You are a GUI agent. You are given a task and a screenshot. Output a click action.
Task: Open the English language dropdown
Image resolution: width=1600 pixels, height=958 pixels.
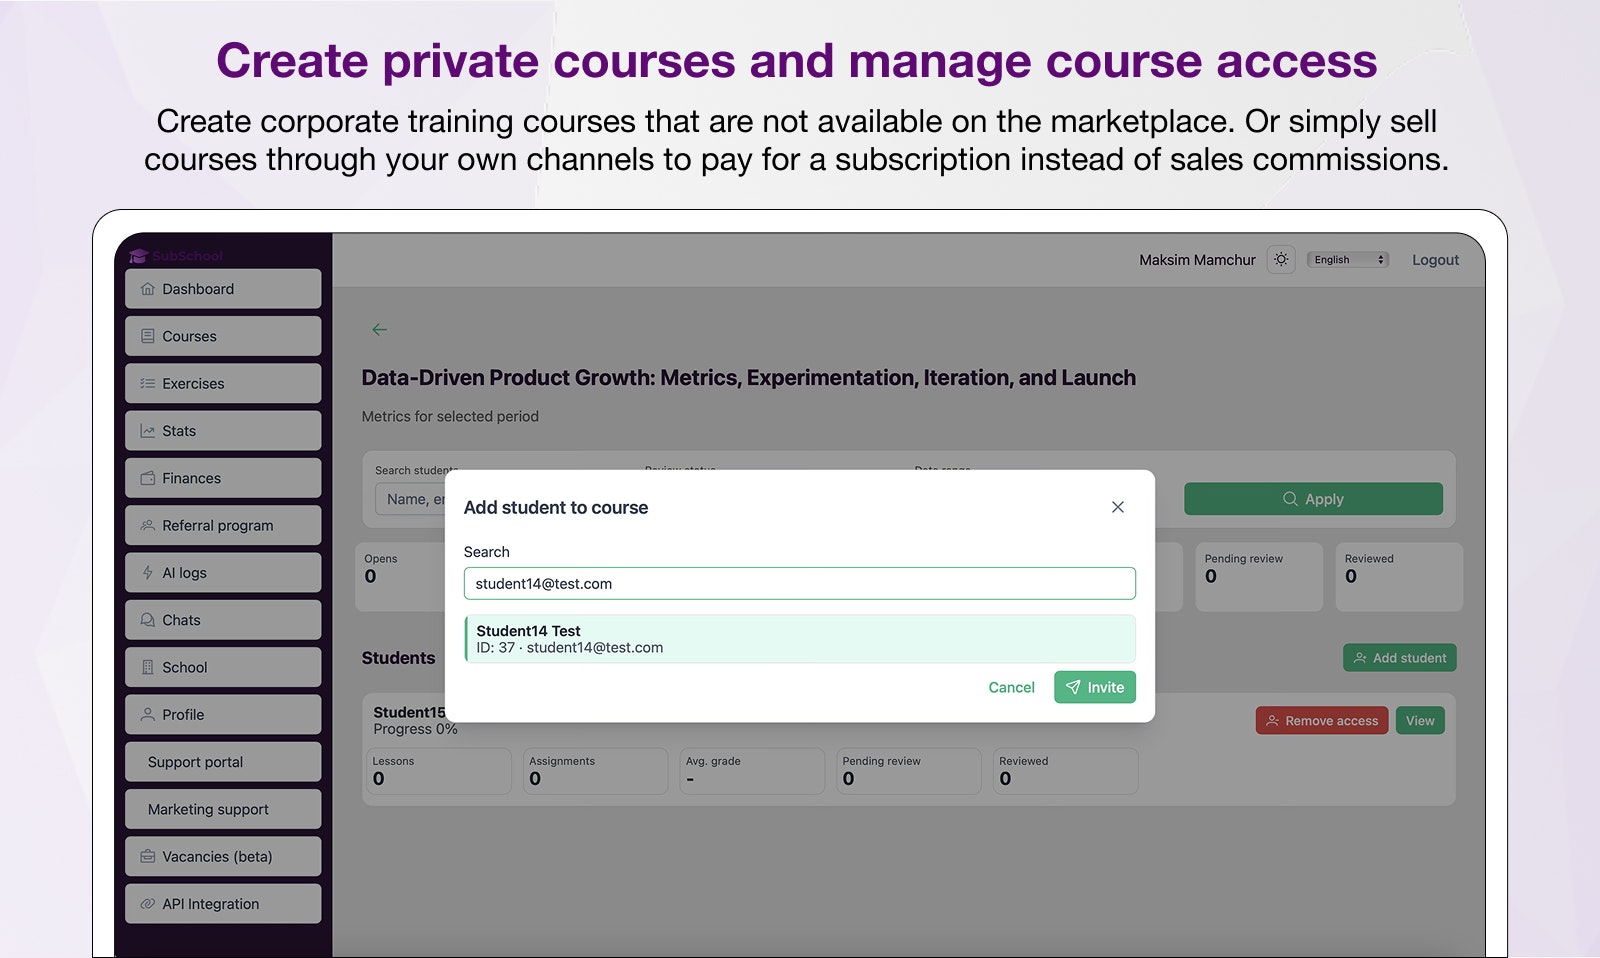click(x=1347, y=260)
